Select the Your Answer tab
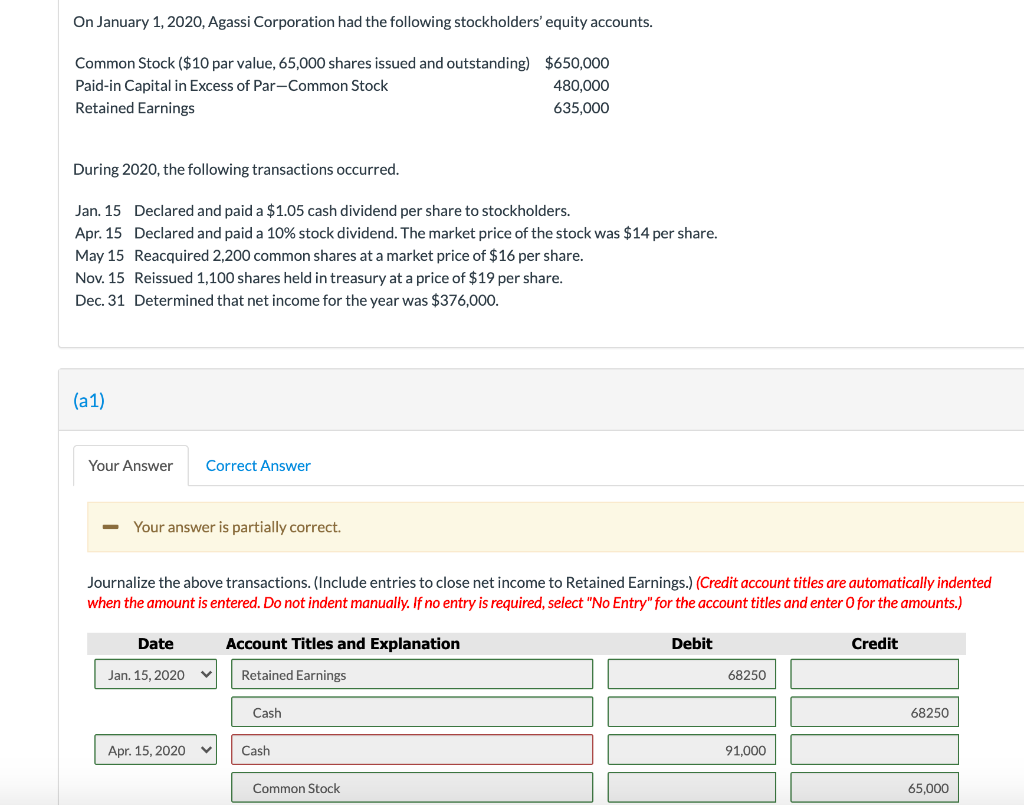1024x805 pixels. click(131, 466)
